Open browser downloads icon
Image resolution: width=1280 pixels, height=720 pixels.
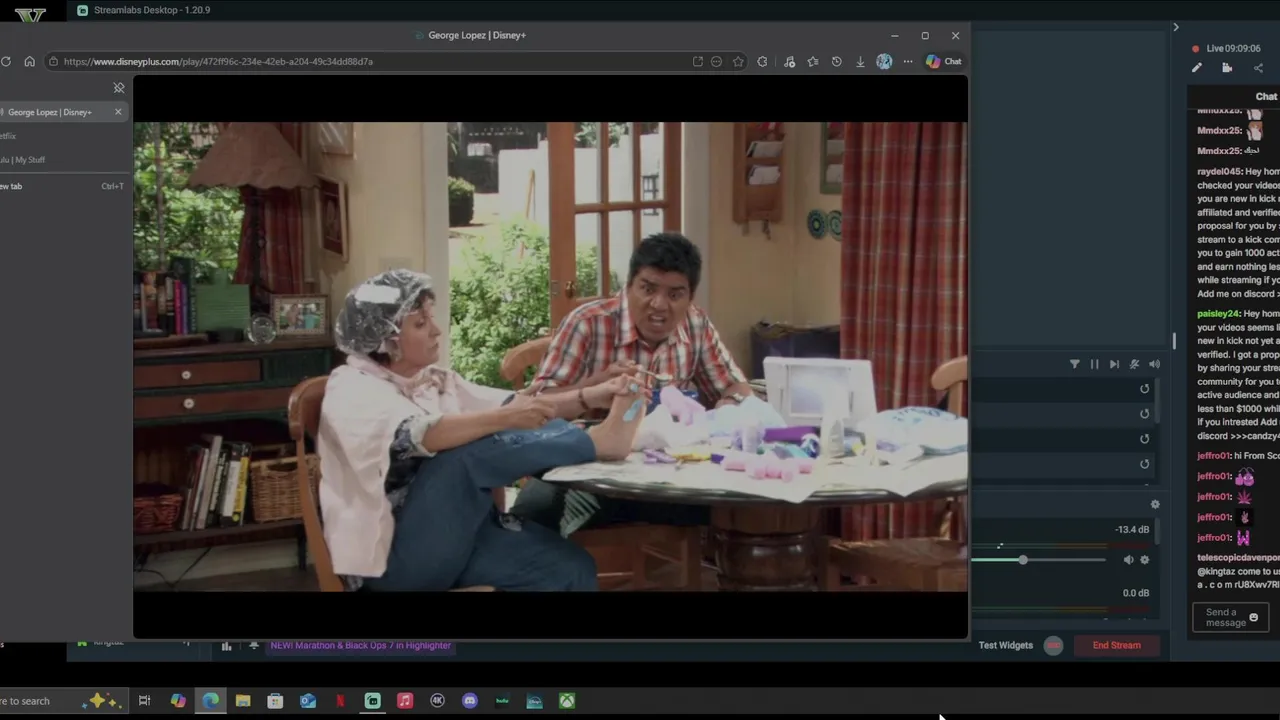pos(860,61)
